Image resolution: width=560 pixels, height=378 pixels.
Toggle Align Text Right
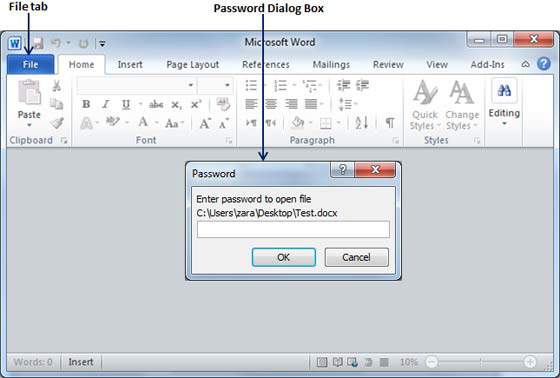point(291,104)
